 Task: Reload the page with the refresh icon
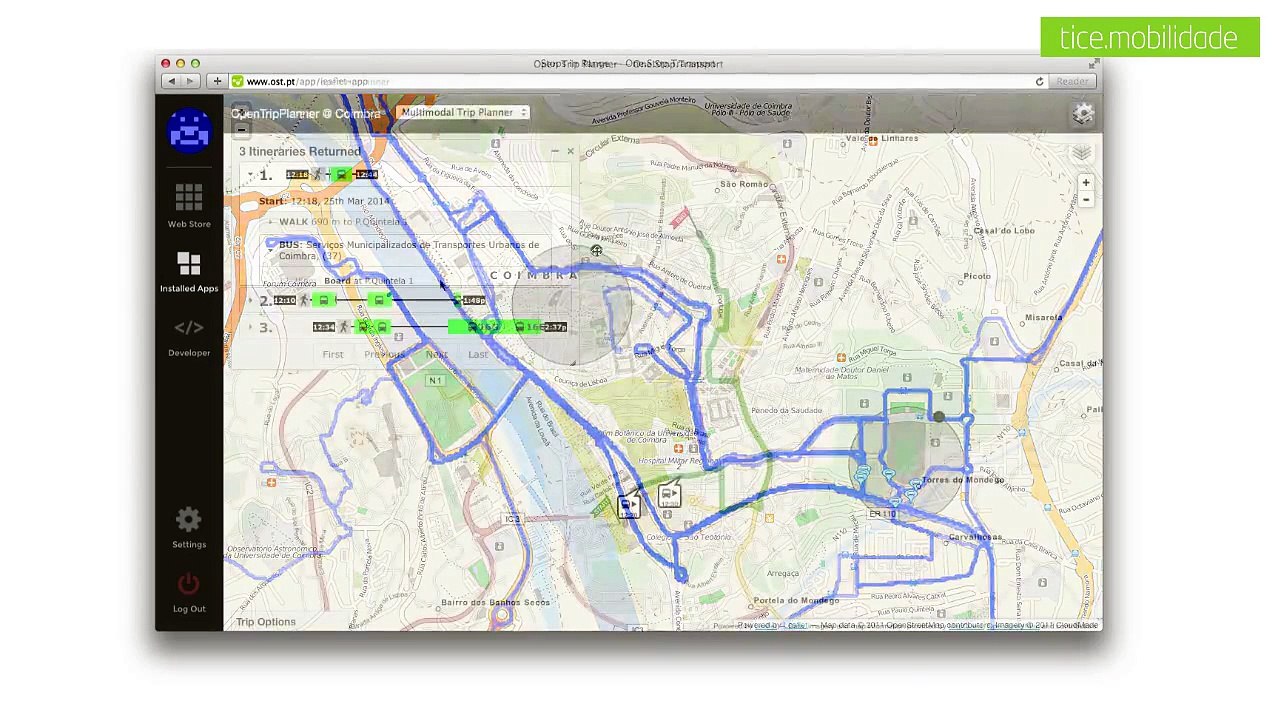(1039, 82)
